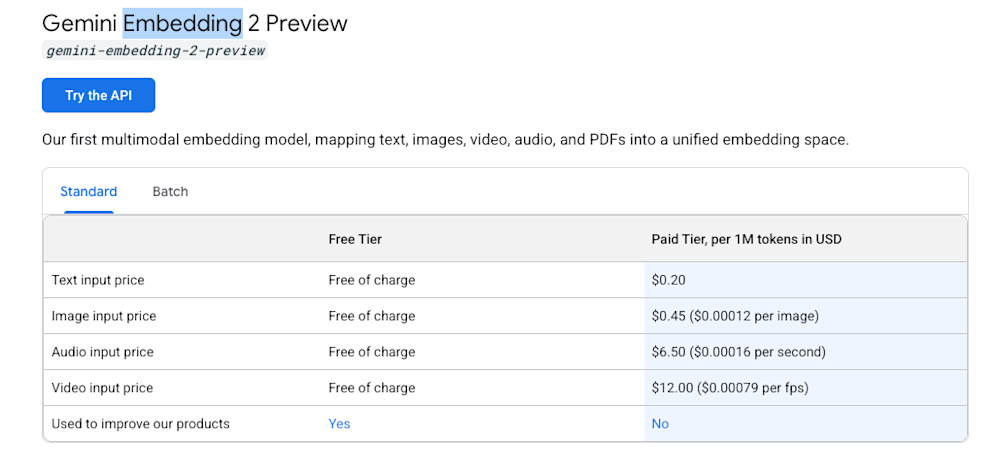The width and height of the screenshot is (1000, 475).
Task: Click the multimodal embedding model description
Action: coord(445,140)
